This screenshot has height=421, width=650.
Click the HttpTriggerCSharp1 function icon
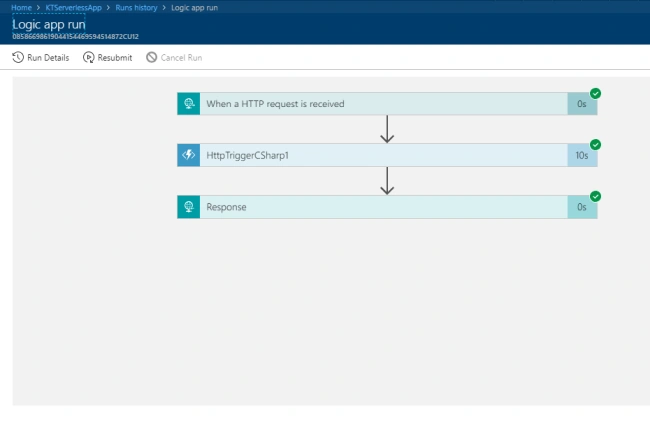coord(189,155)
